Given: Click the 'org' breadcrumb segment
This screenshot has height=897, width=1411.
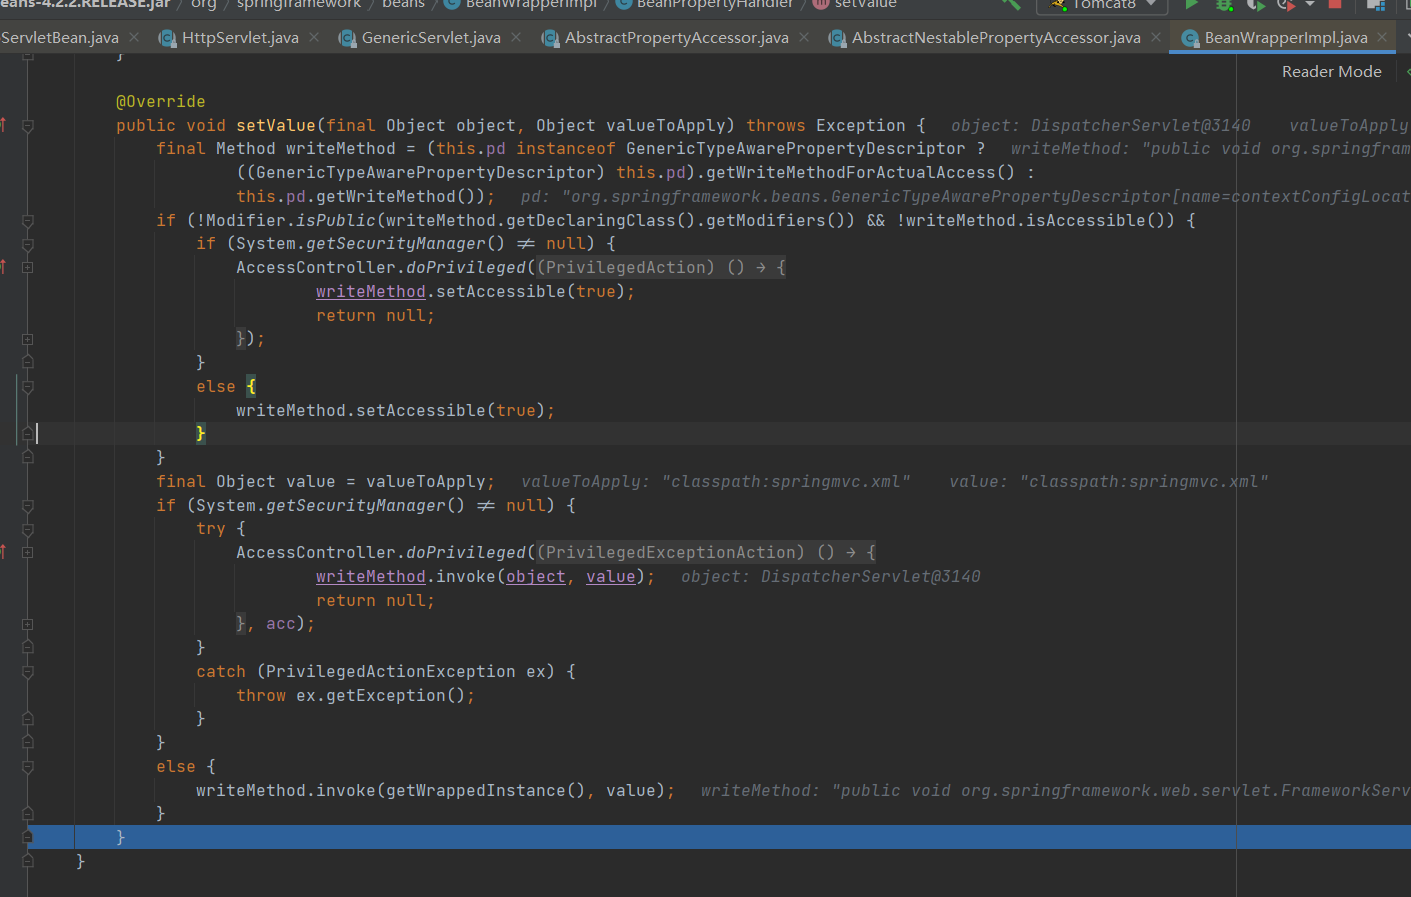Looking at the screenshot, I should [x=204, y=4].
